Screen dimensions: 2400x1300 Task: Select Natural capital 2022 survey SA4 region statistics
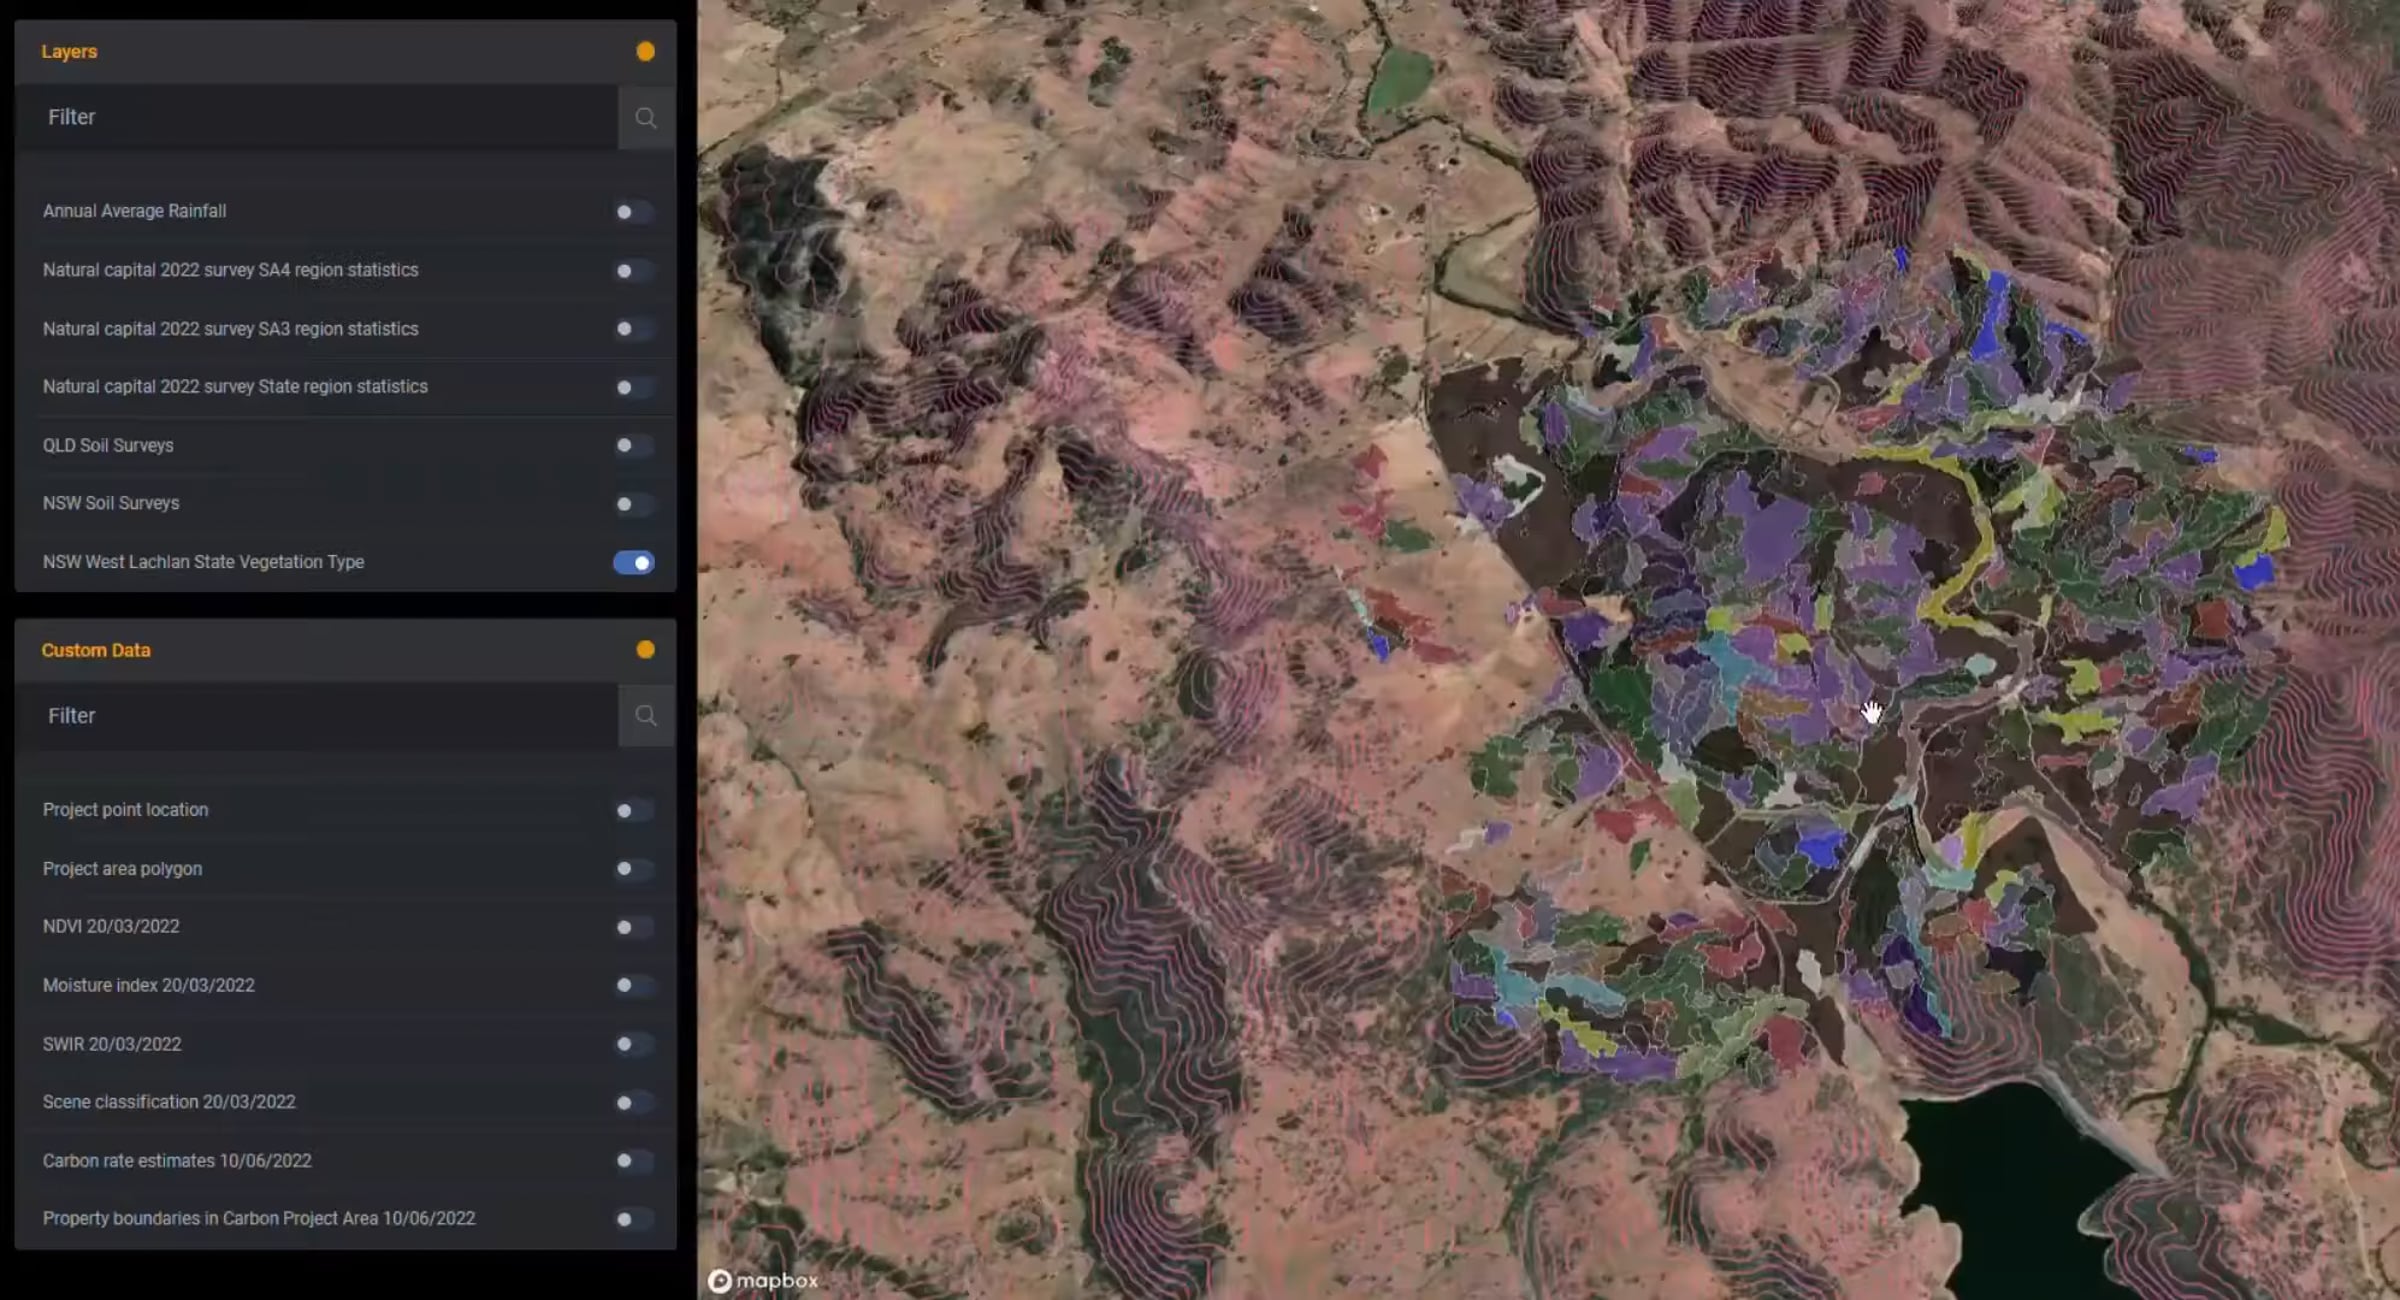(x=230, y=270)
